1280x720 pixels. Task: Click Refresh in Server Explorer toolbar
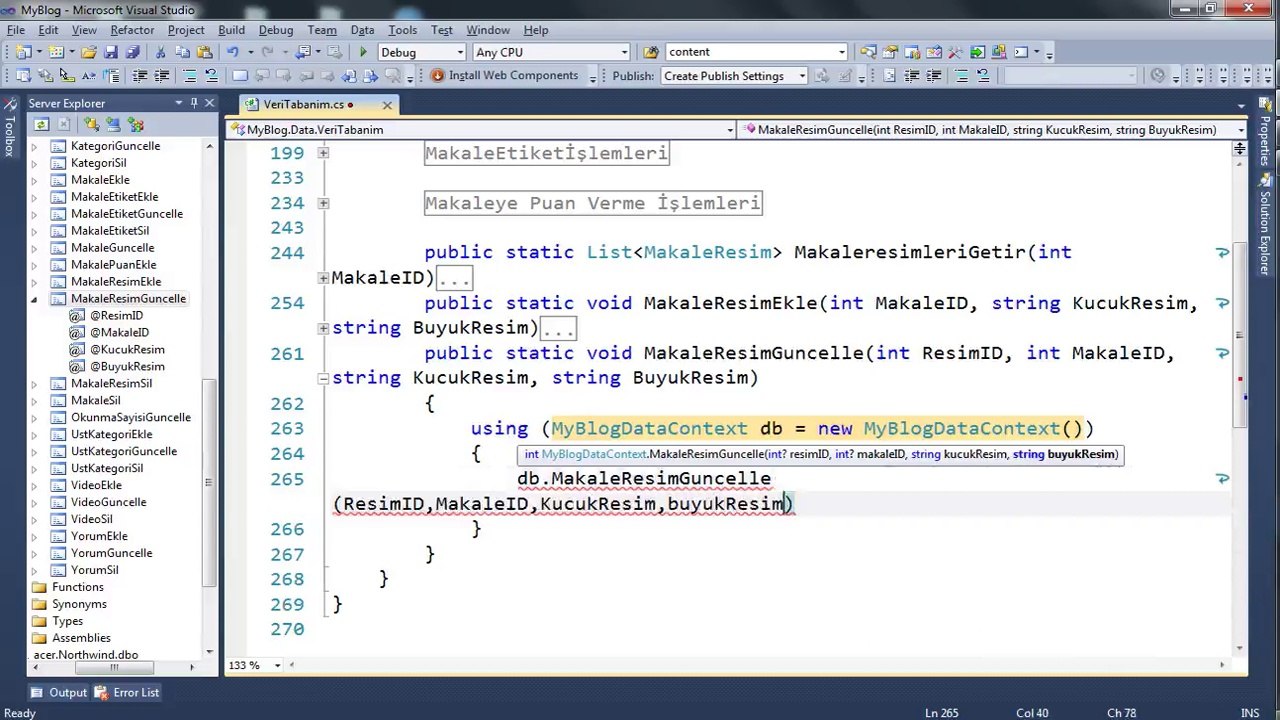coord(41,124)
